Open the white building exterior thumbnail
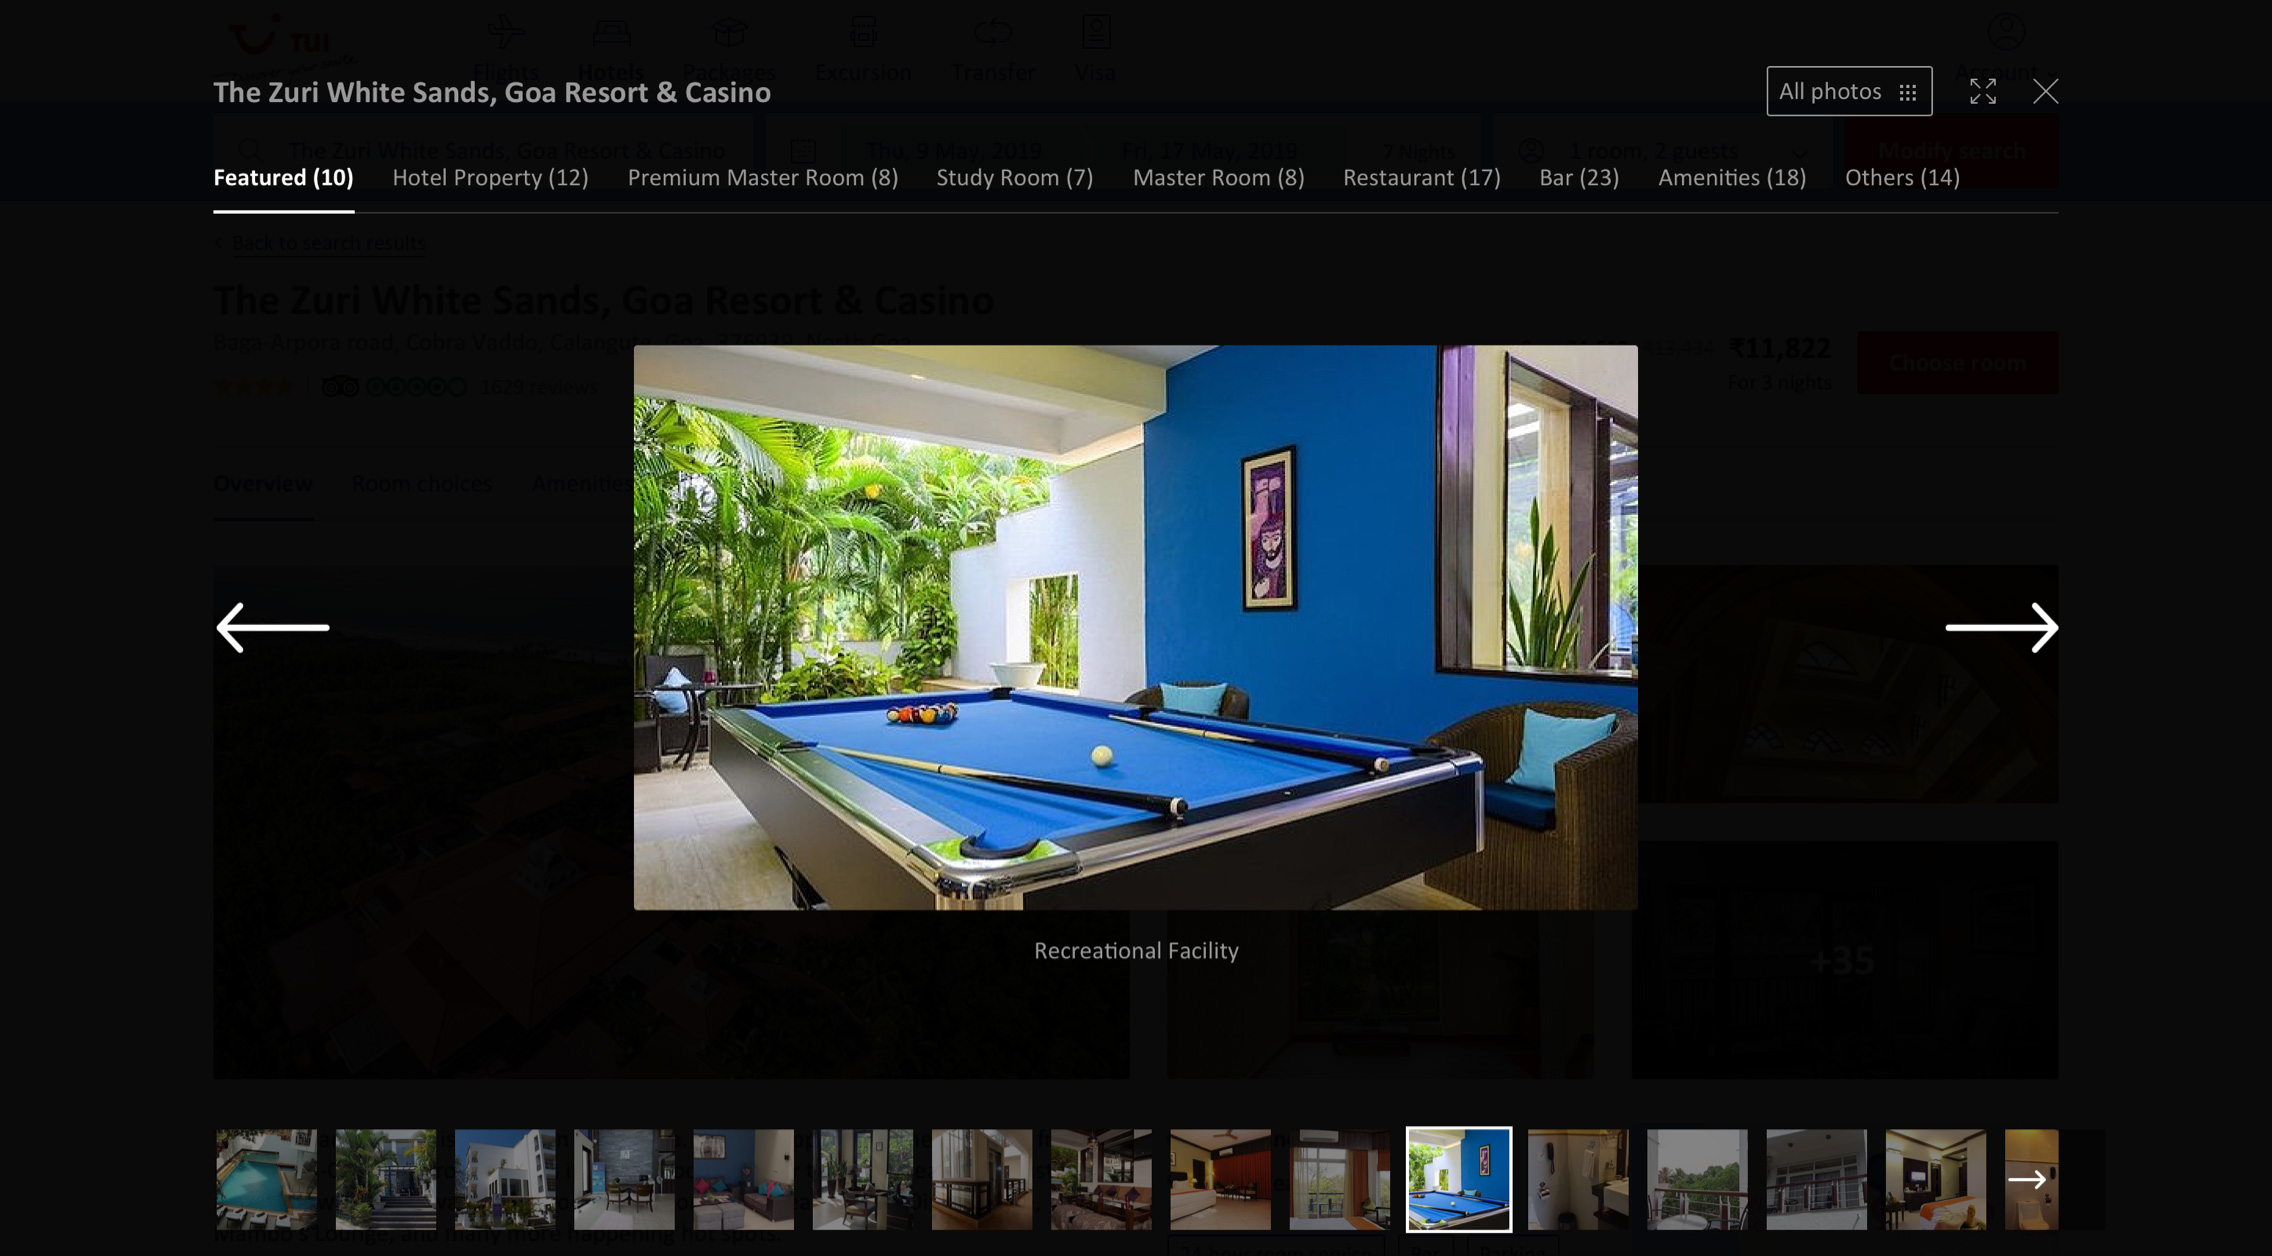The height and width of the screenshot is (1256, 2272). (505, 1179)
